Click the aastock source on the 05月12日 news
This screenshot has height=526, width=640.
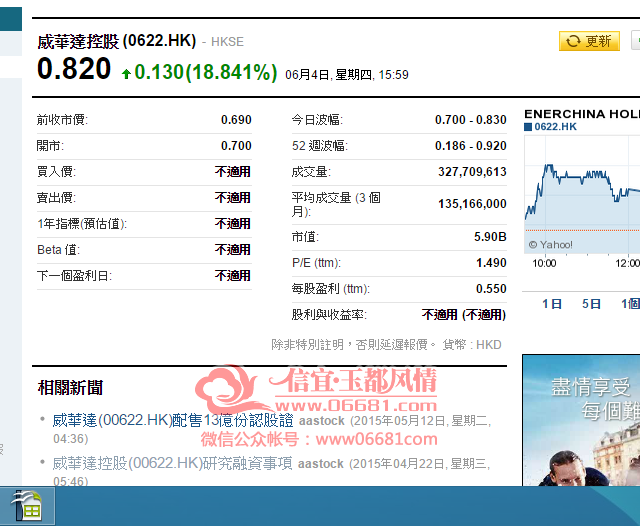coord(322,421)
